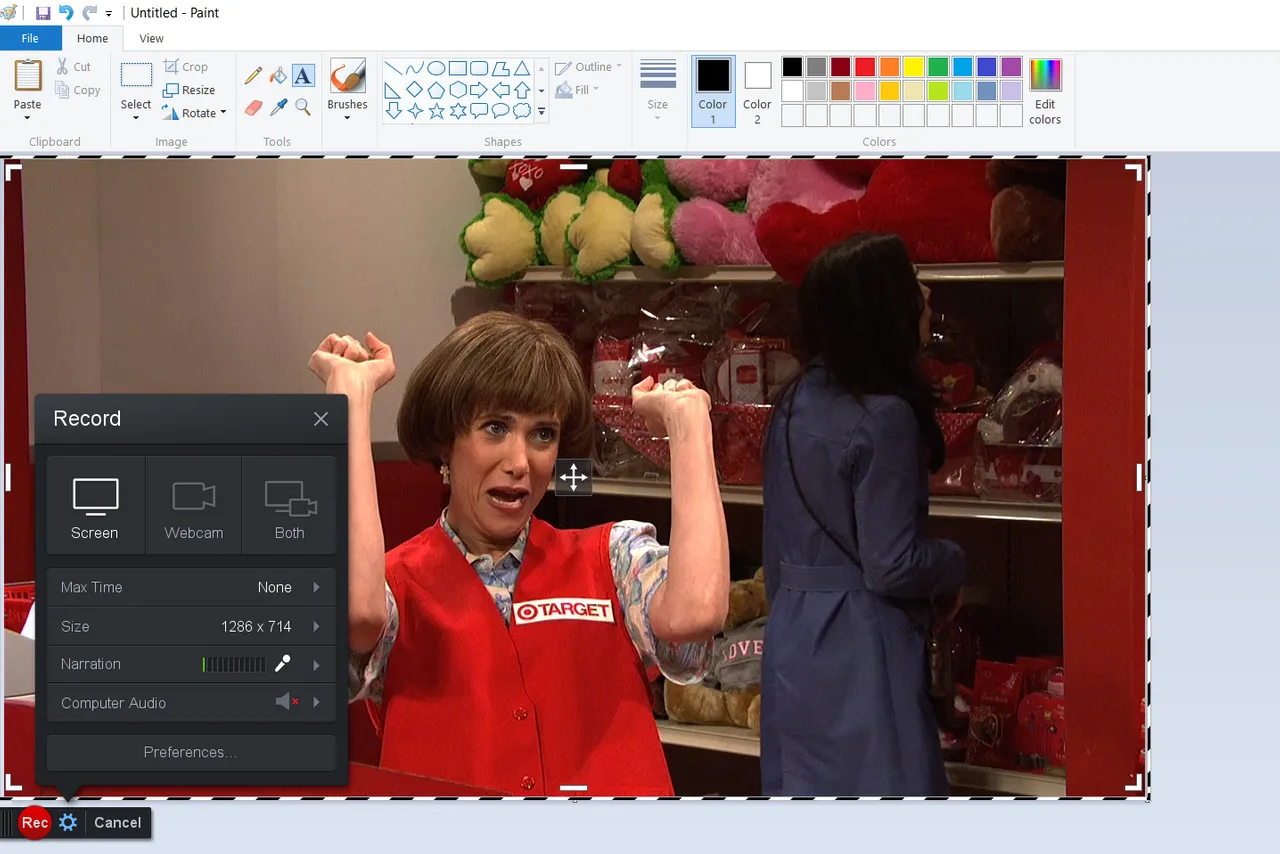
Task: Click the Paste clipboard icon
Action: pyautogui.click(x=28, y=75)
